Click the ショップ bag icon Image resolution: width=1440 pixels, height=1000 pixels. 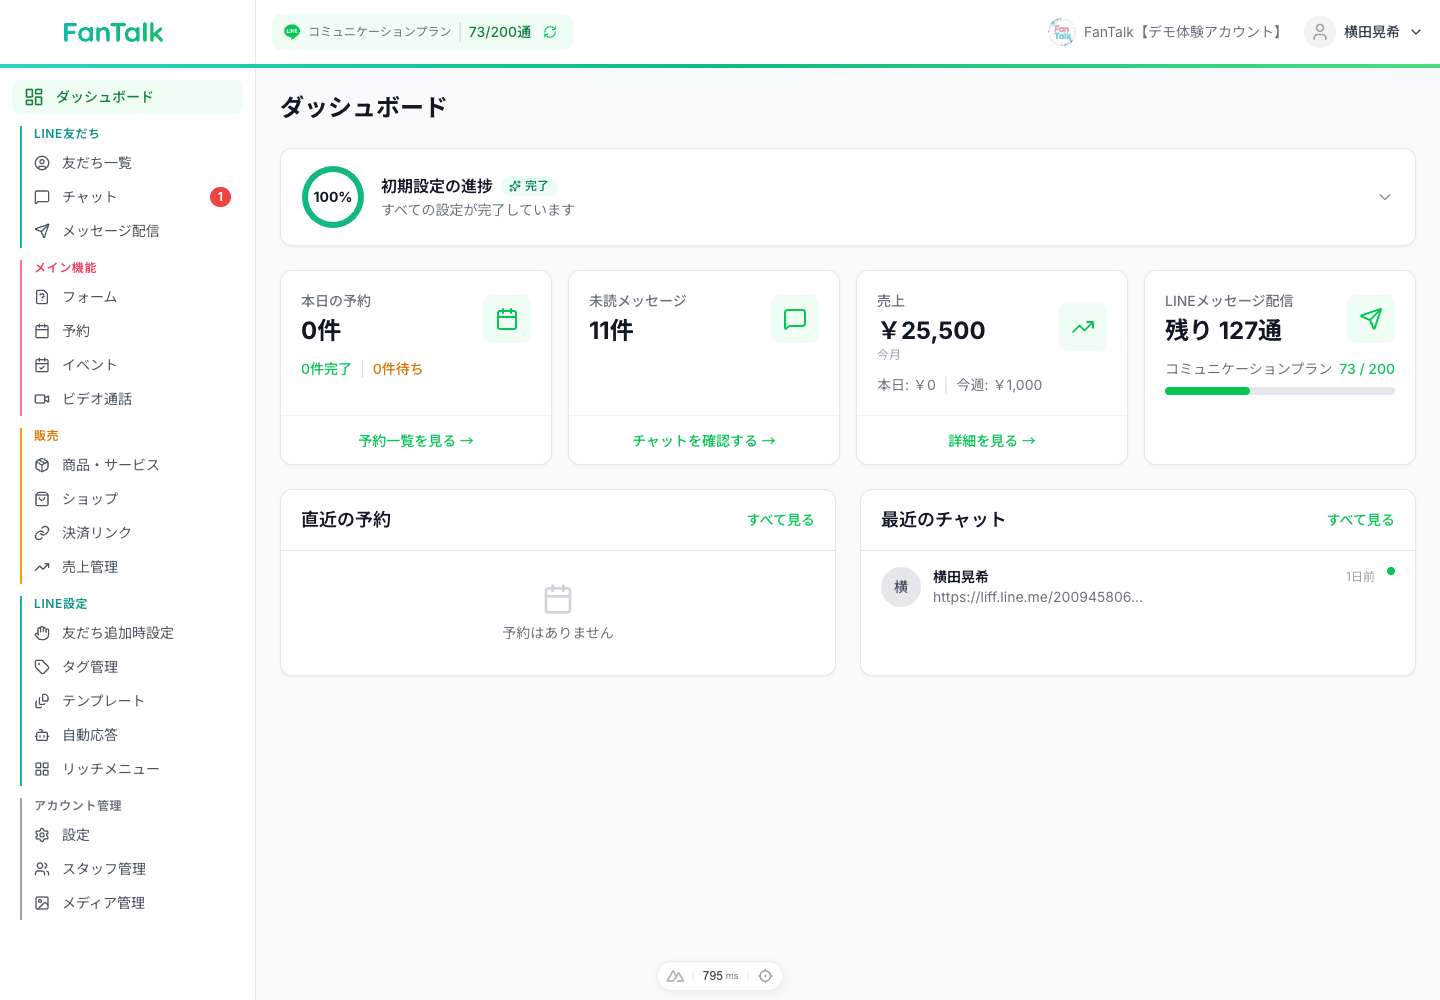pos(42,499)
